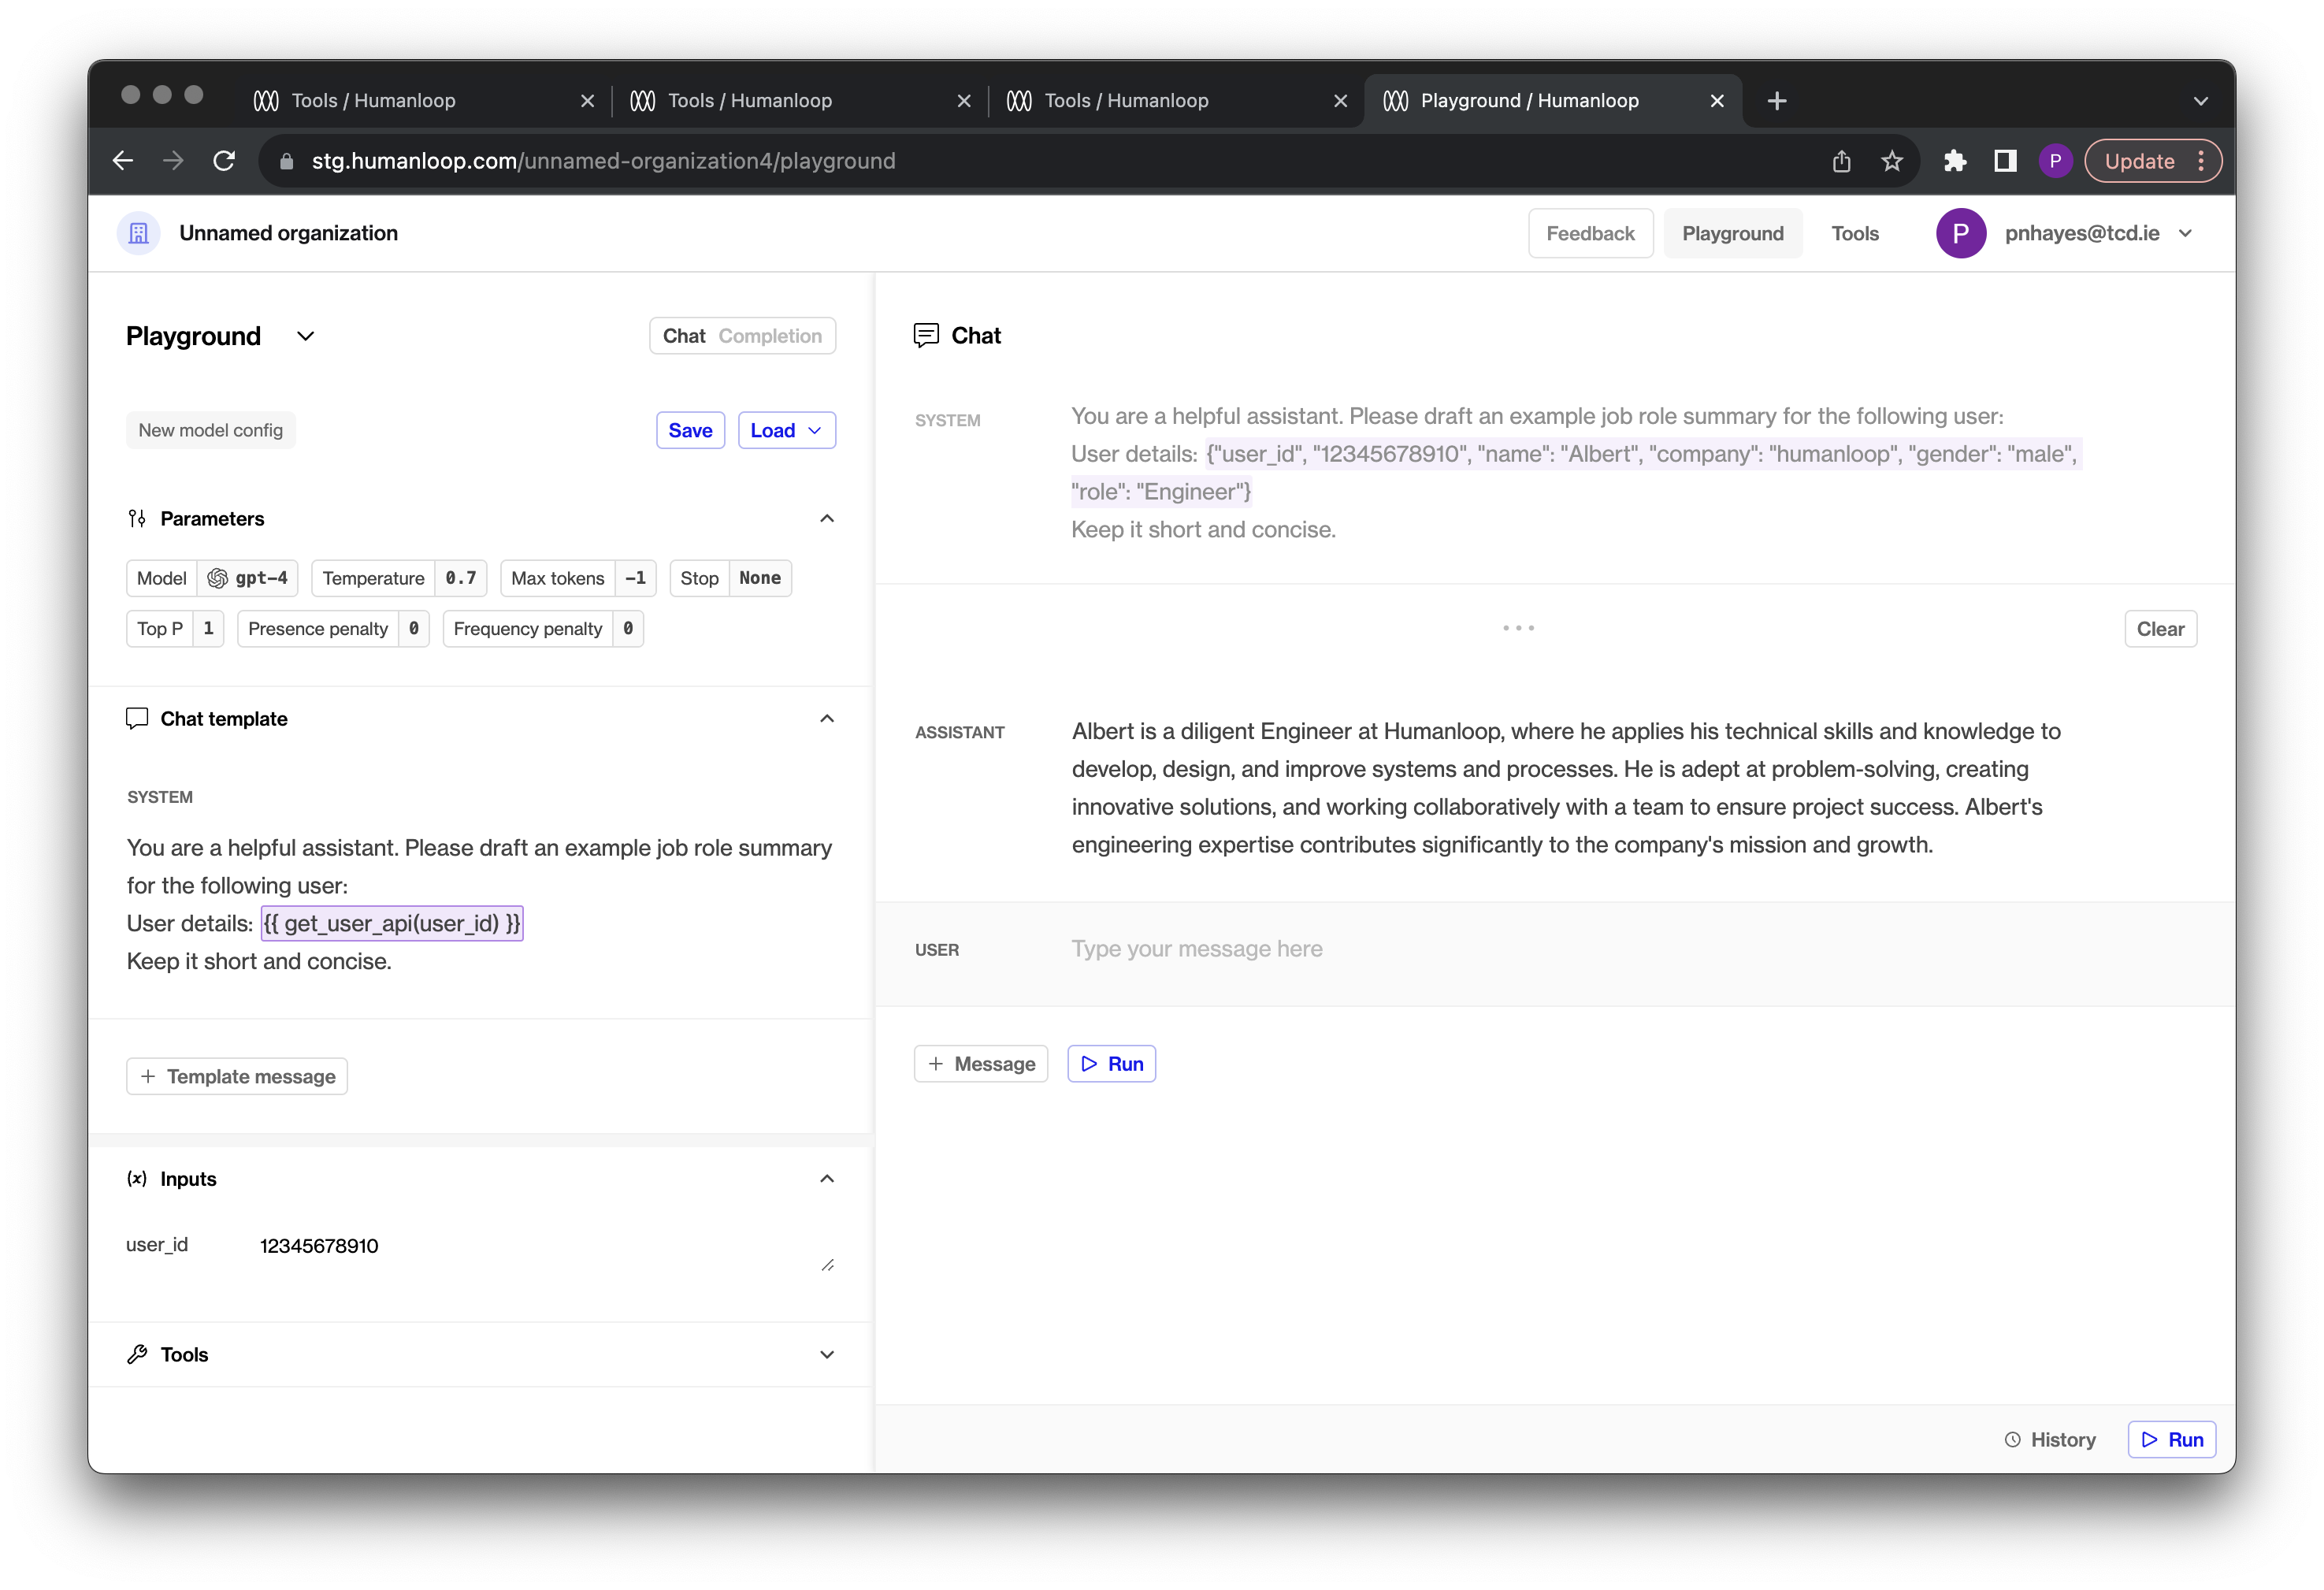Add a new Message in chat
This screenshot has height=1590, width=2324.
pos(981,1064)
